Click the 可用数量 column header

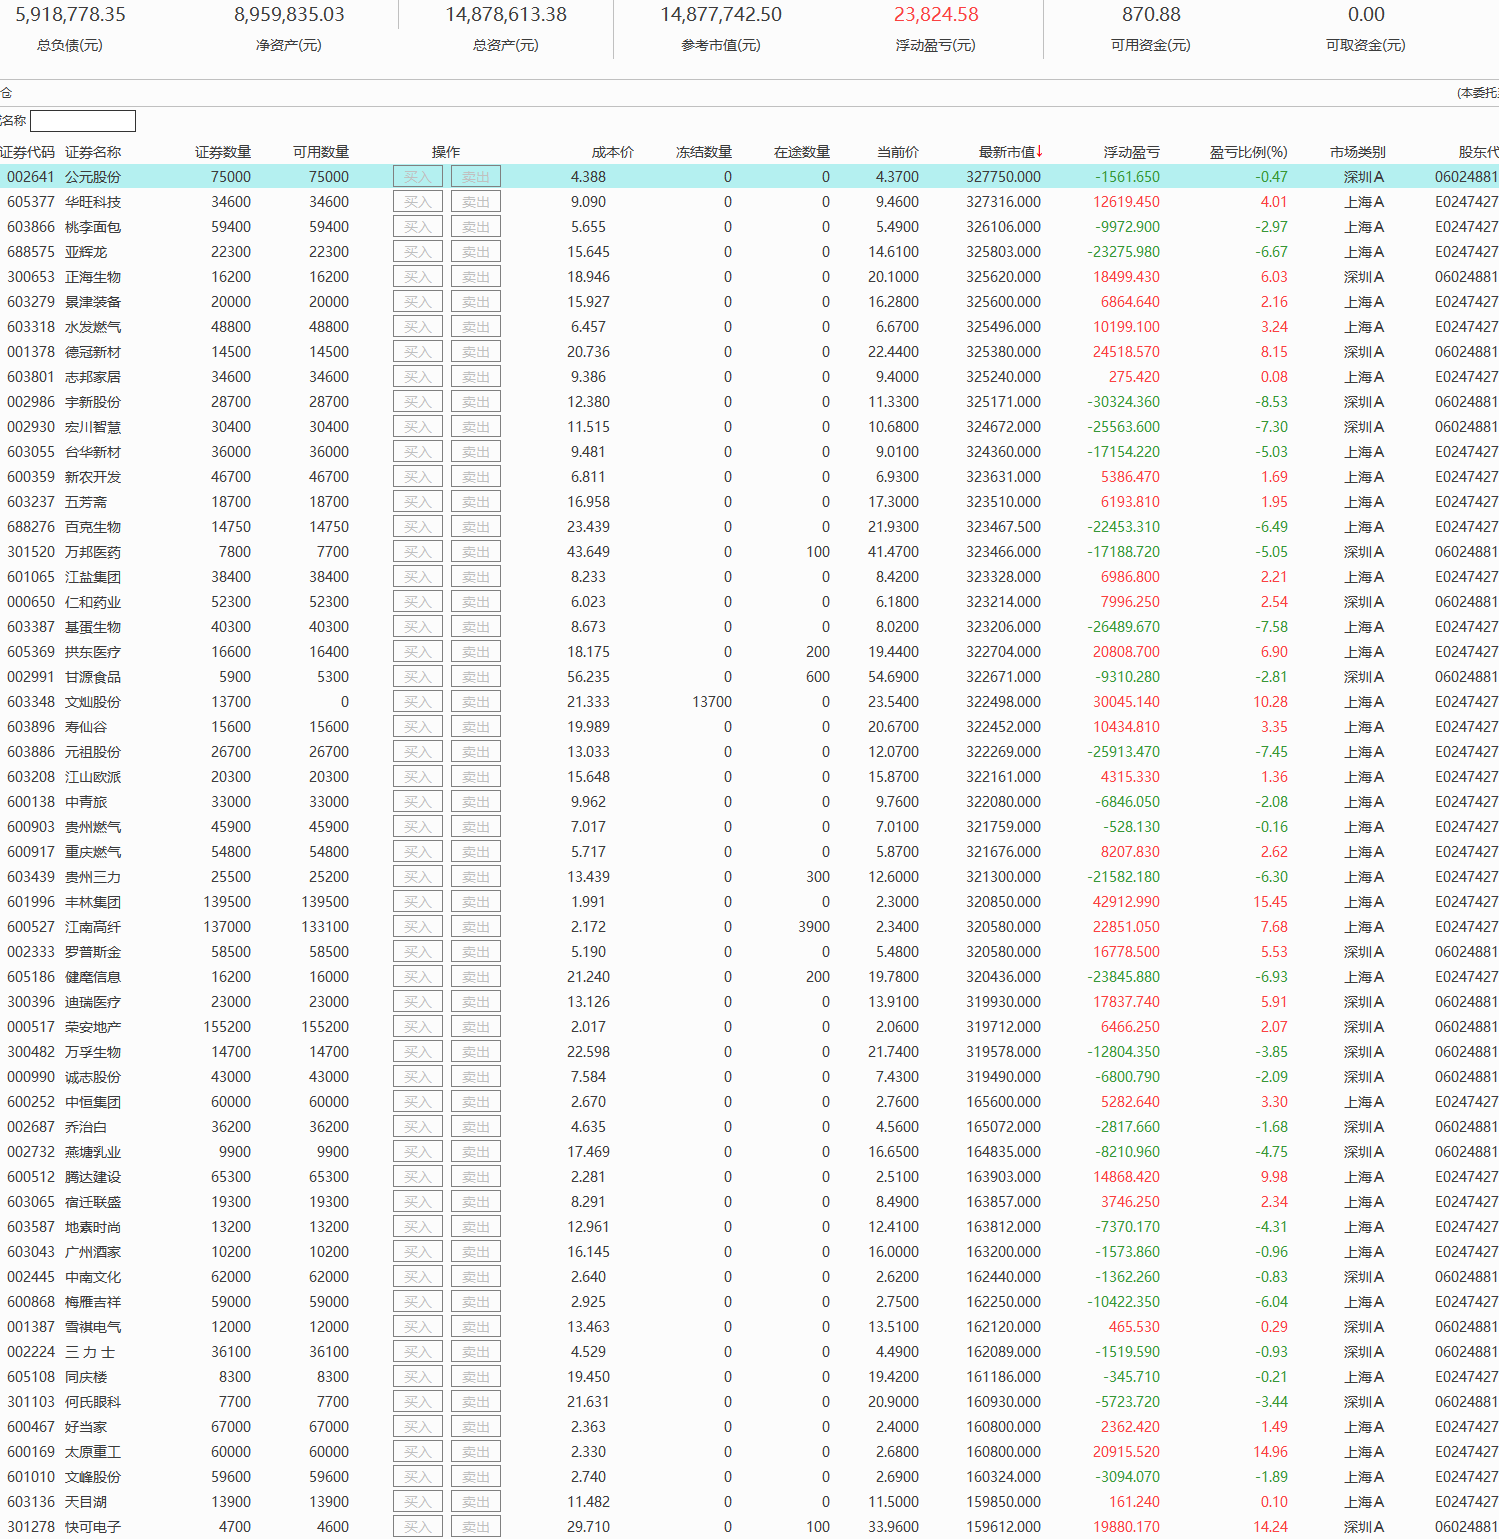coord(321,152)
